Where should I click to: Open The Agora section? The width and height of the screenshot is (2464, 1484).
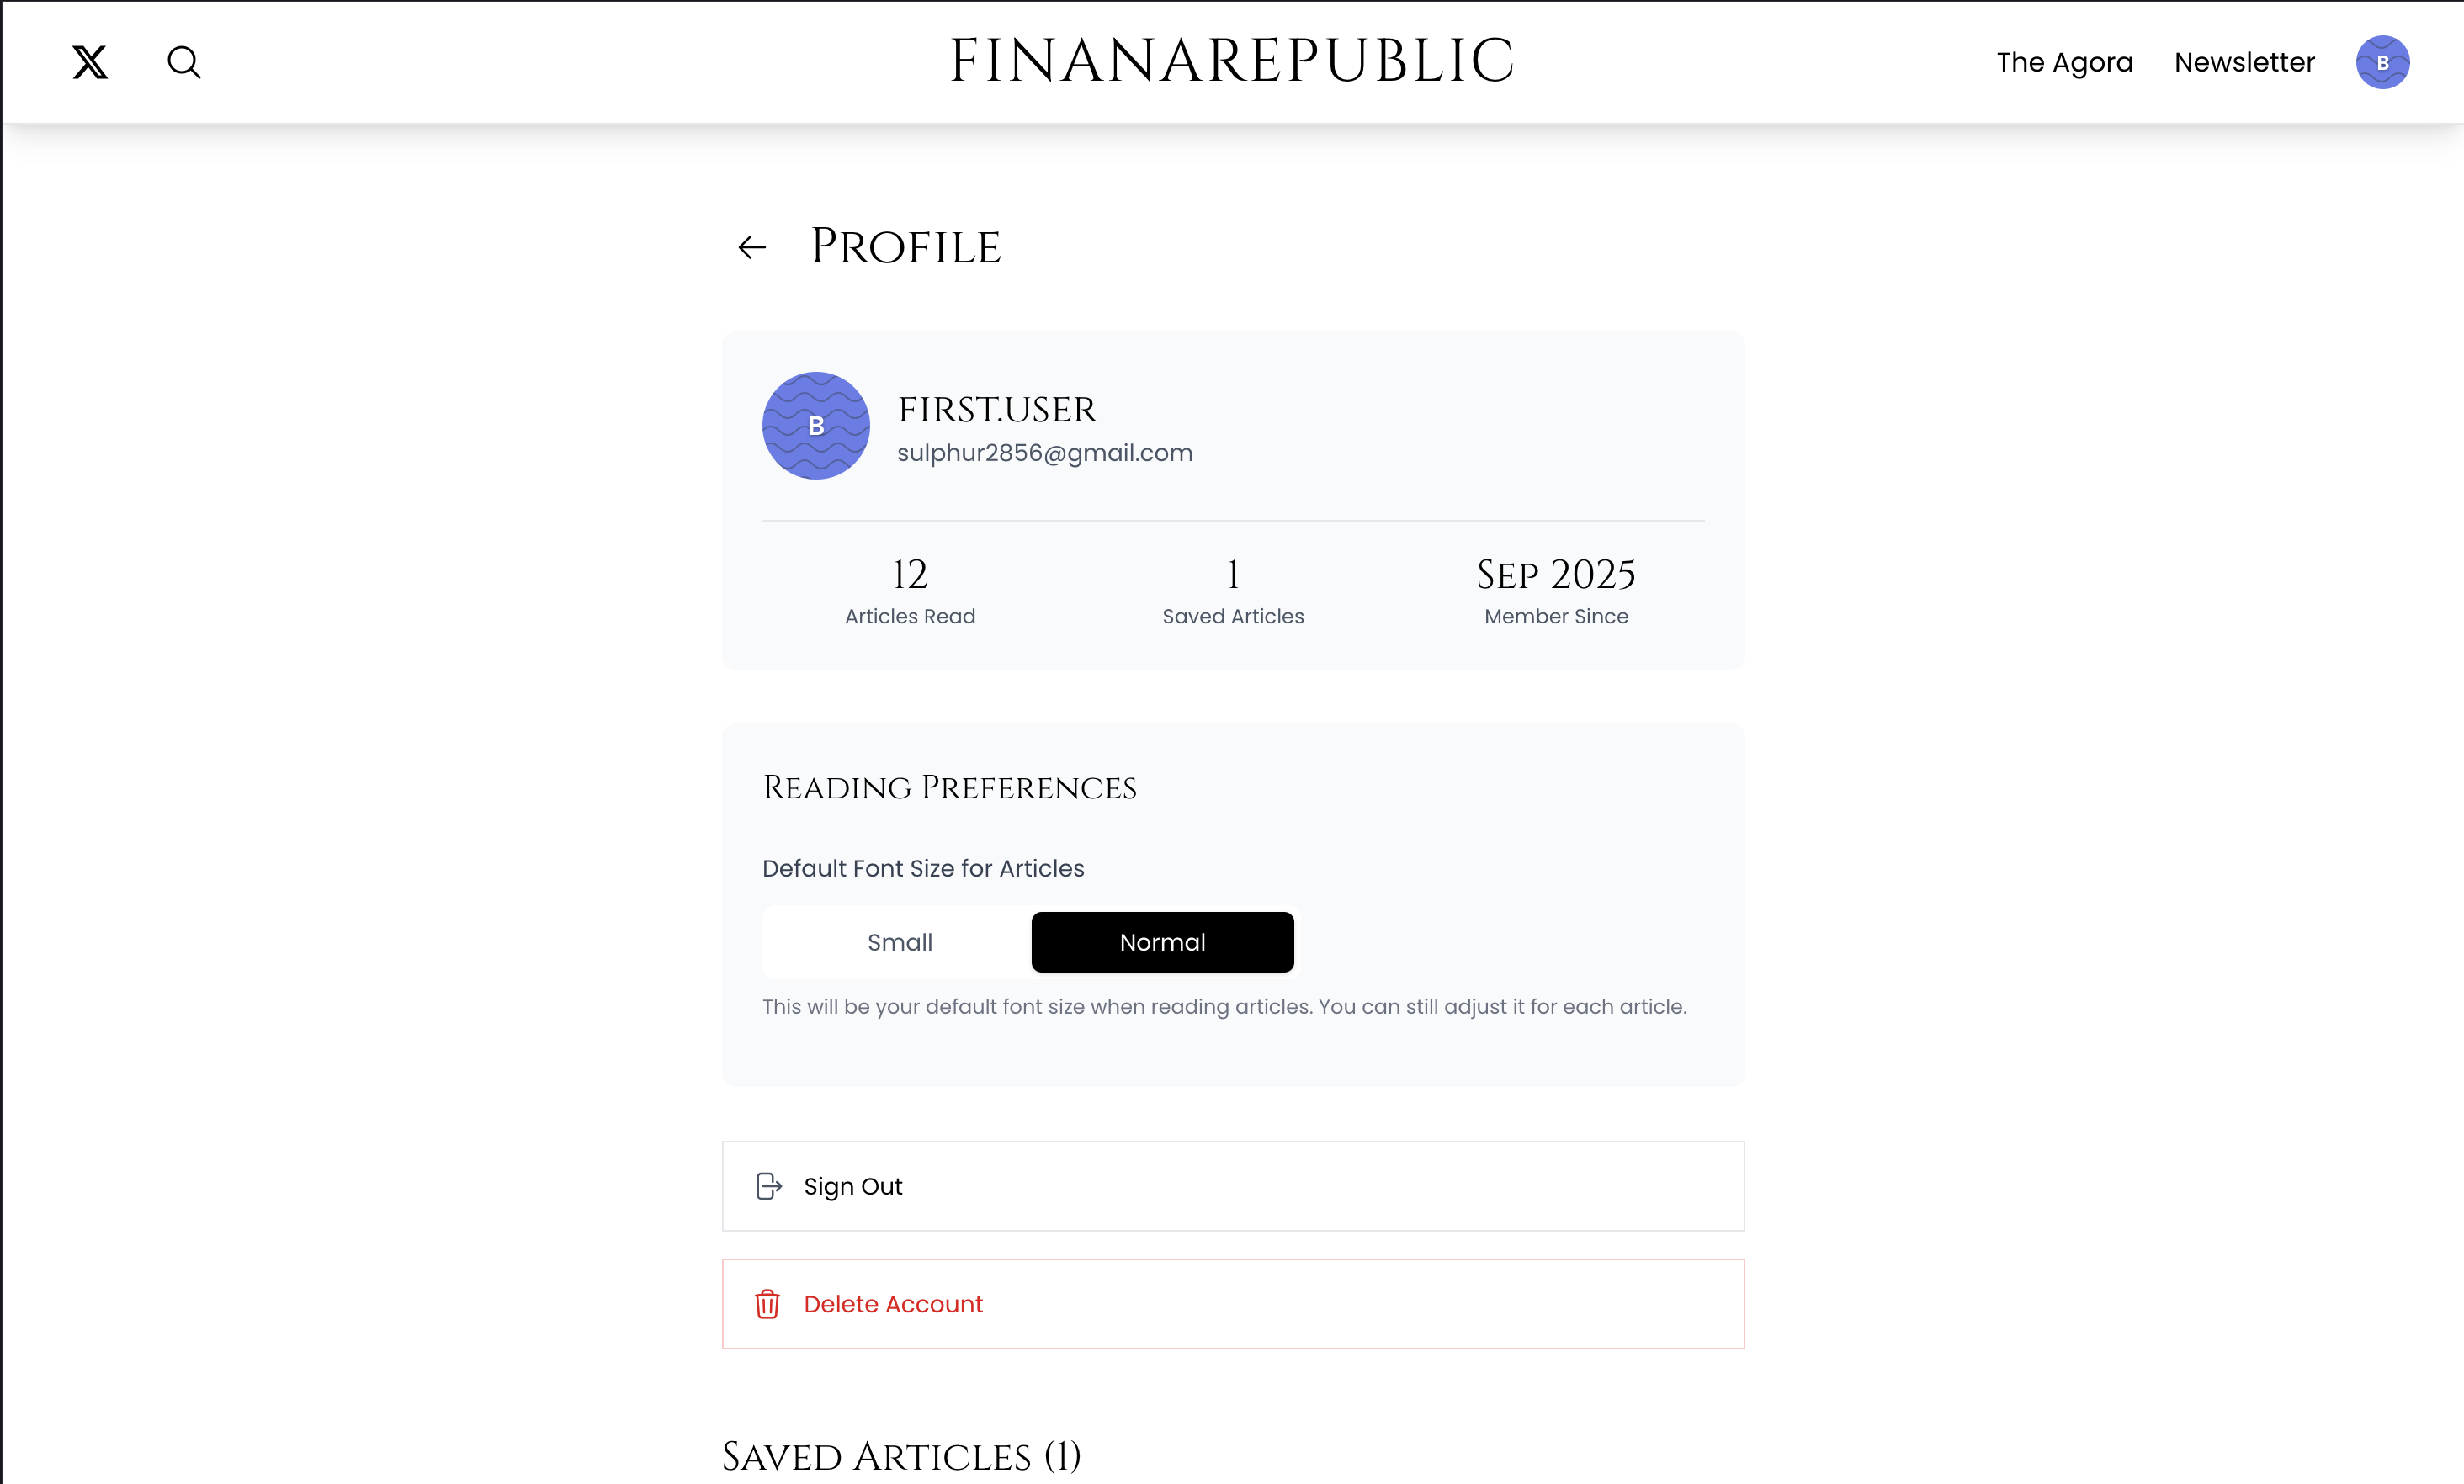2064,62
